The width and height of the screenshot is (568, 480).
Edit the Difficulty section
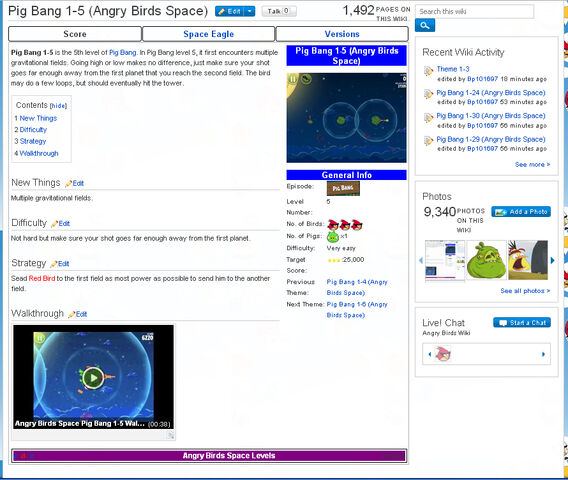coord(60,224)
